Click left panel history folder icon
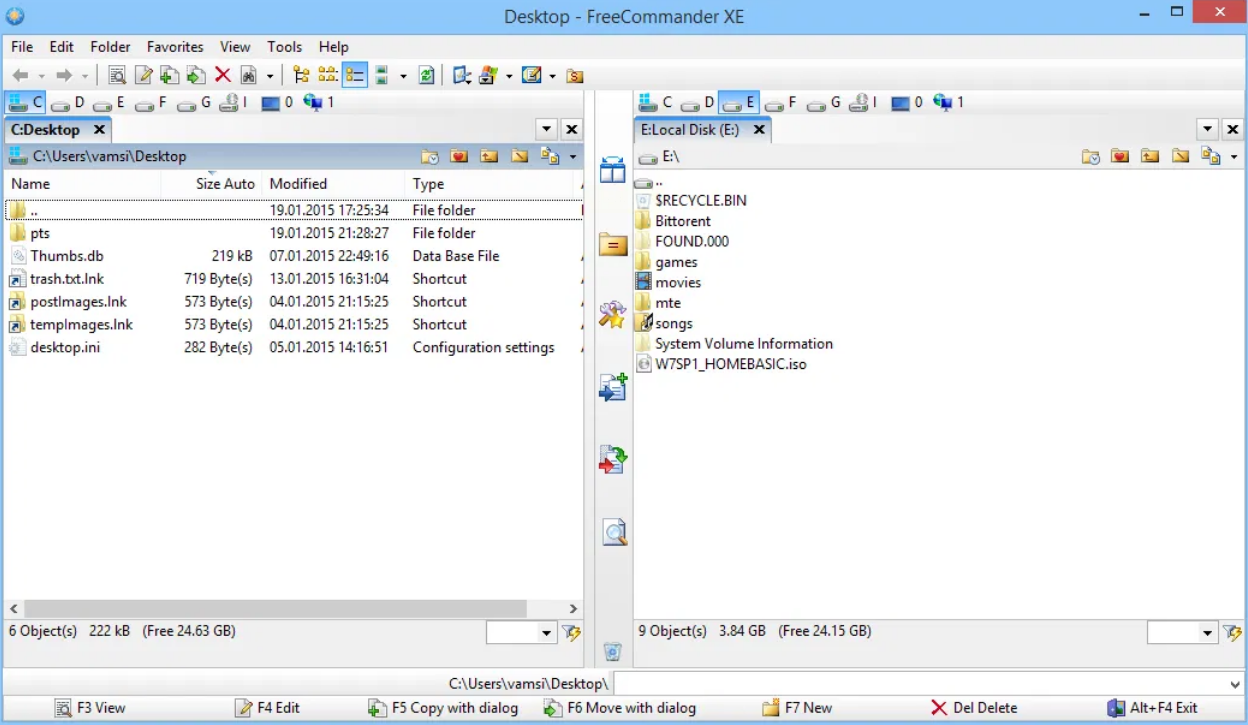Screen dimensions: 1248x725 tap(429, 156)
